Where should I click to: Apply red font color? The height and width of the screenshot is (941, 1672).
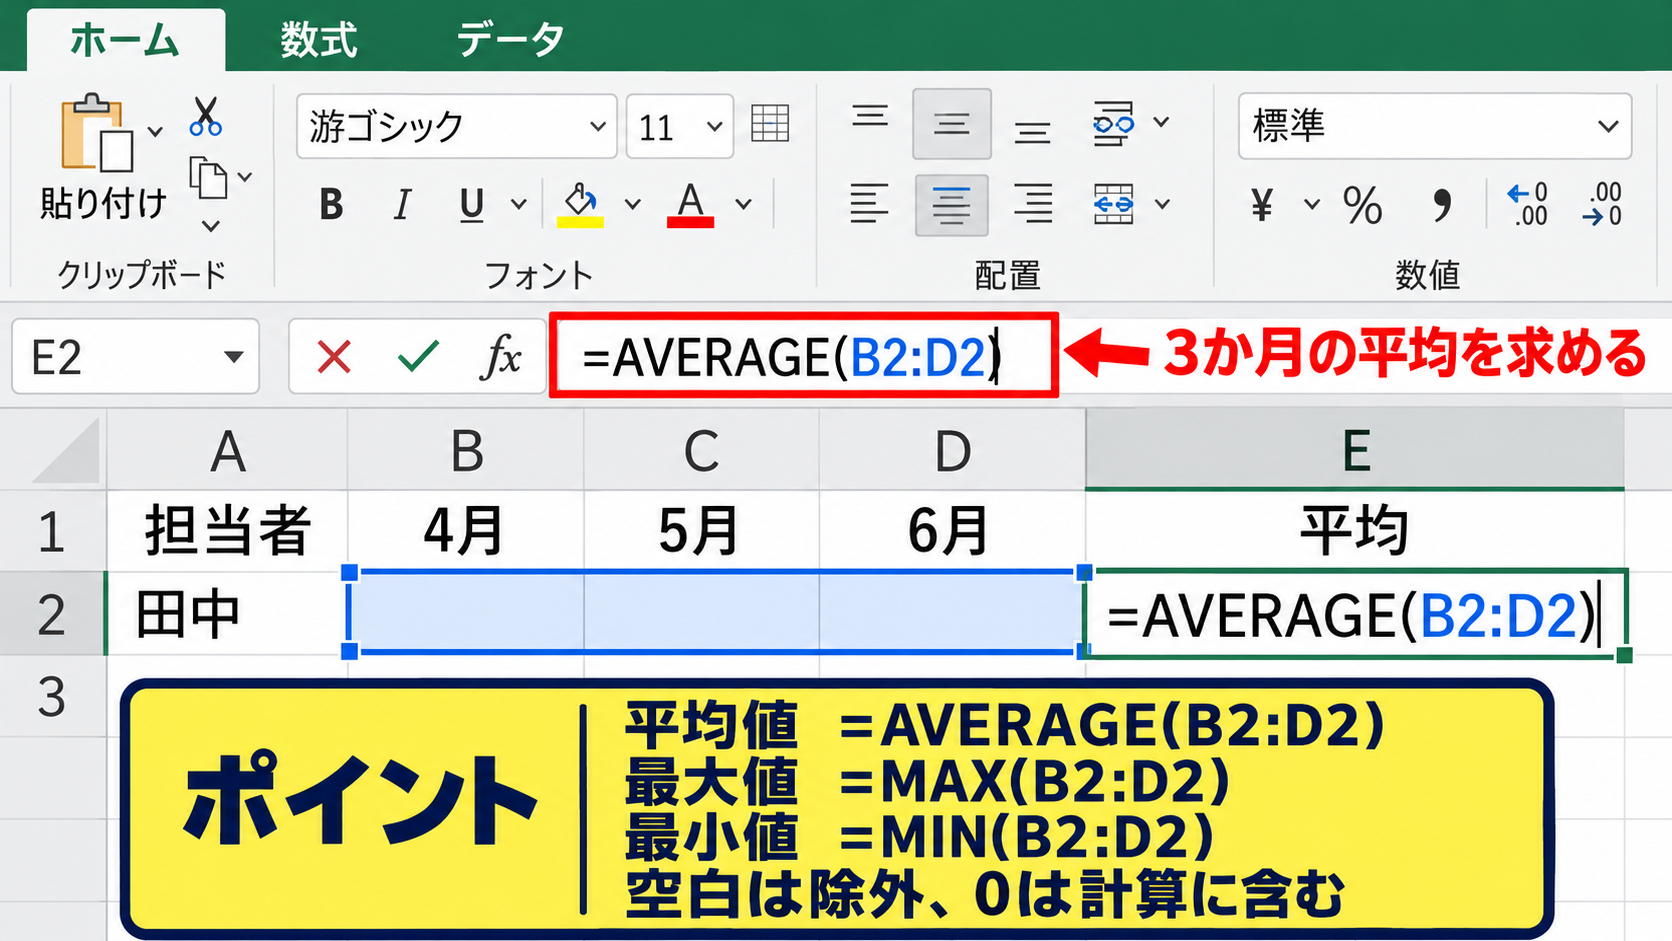pos(690,204)
